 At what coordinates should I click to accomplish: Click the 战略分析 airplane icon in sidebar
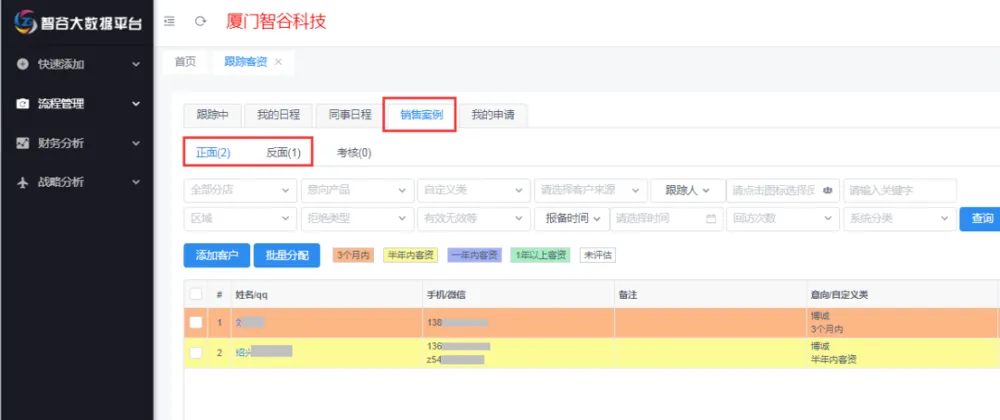tap(22, 182)
